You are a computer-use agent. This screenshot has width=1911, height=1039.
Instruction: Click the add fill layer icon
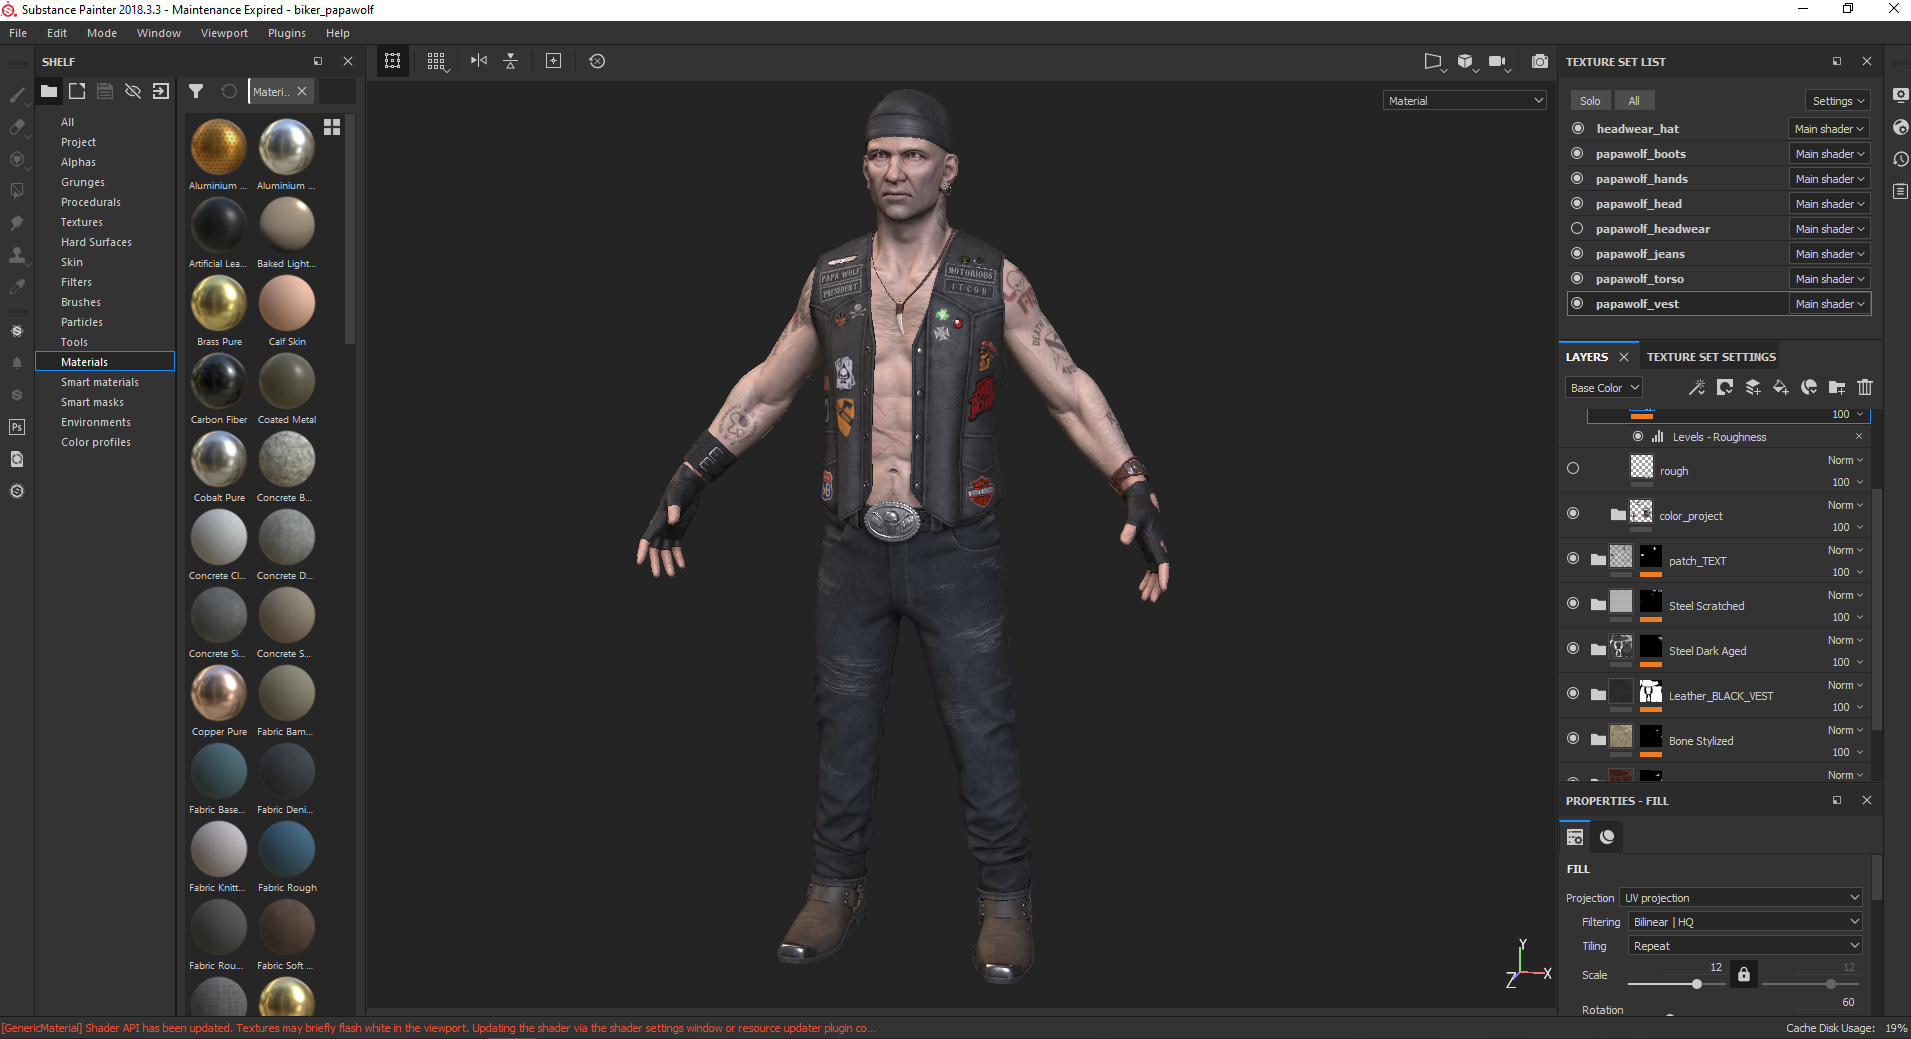click(x=1780, y=388)
